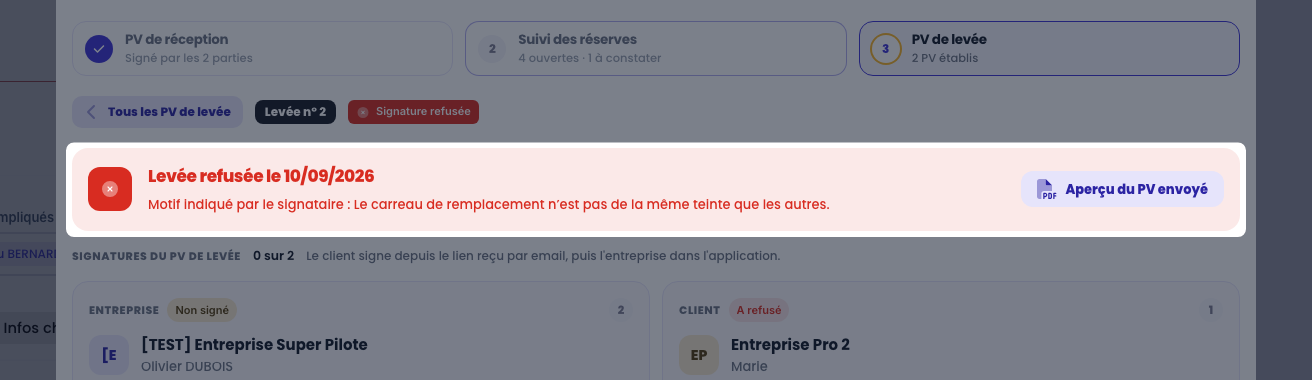Click the Signature refusée status badge
The height and width of the screenshot is (380, 1312).
(x=413, y=112)
